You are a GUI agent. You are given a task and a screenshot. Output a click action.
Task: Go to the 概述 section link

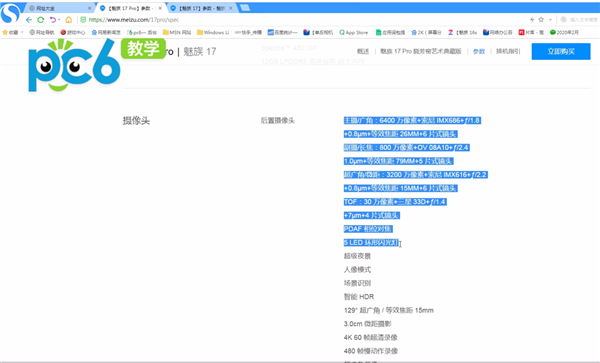363,51
